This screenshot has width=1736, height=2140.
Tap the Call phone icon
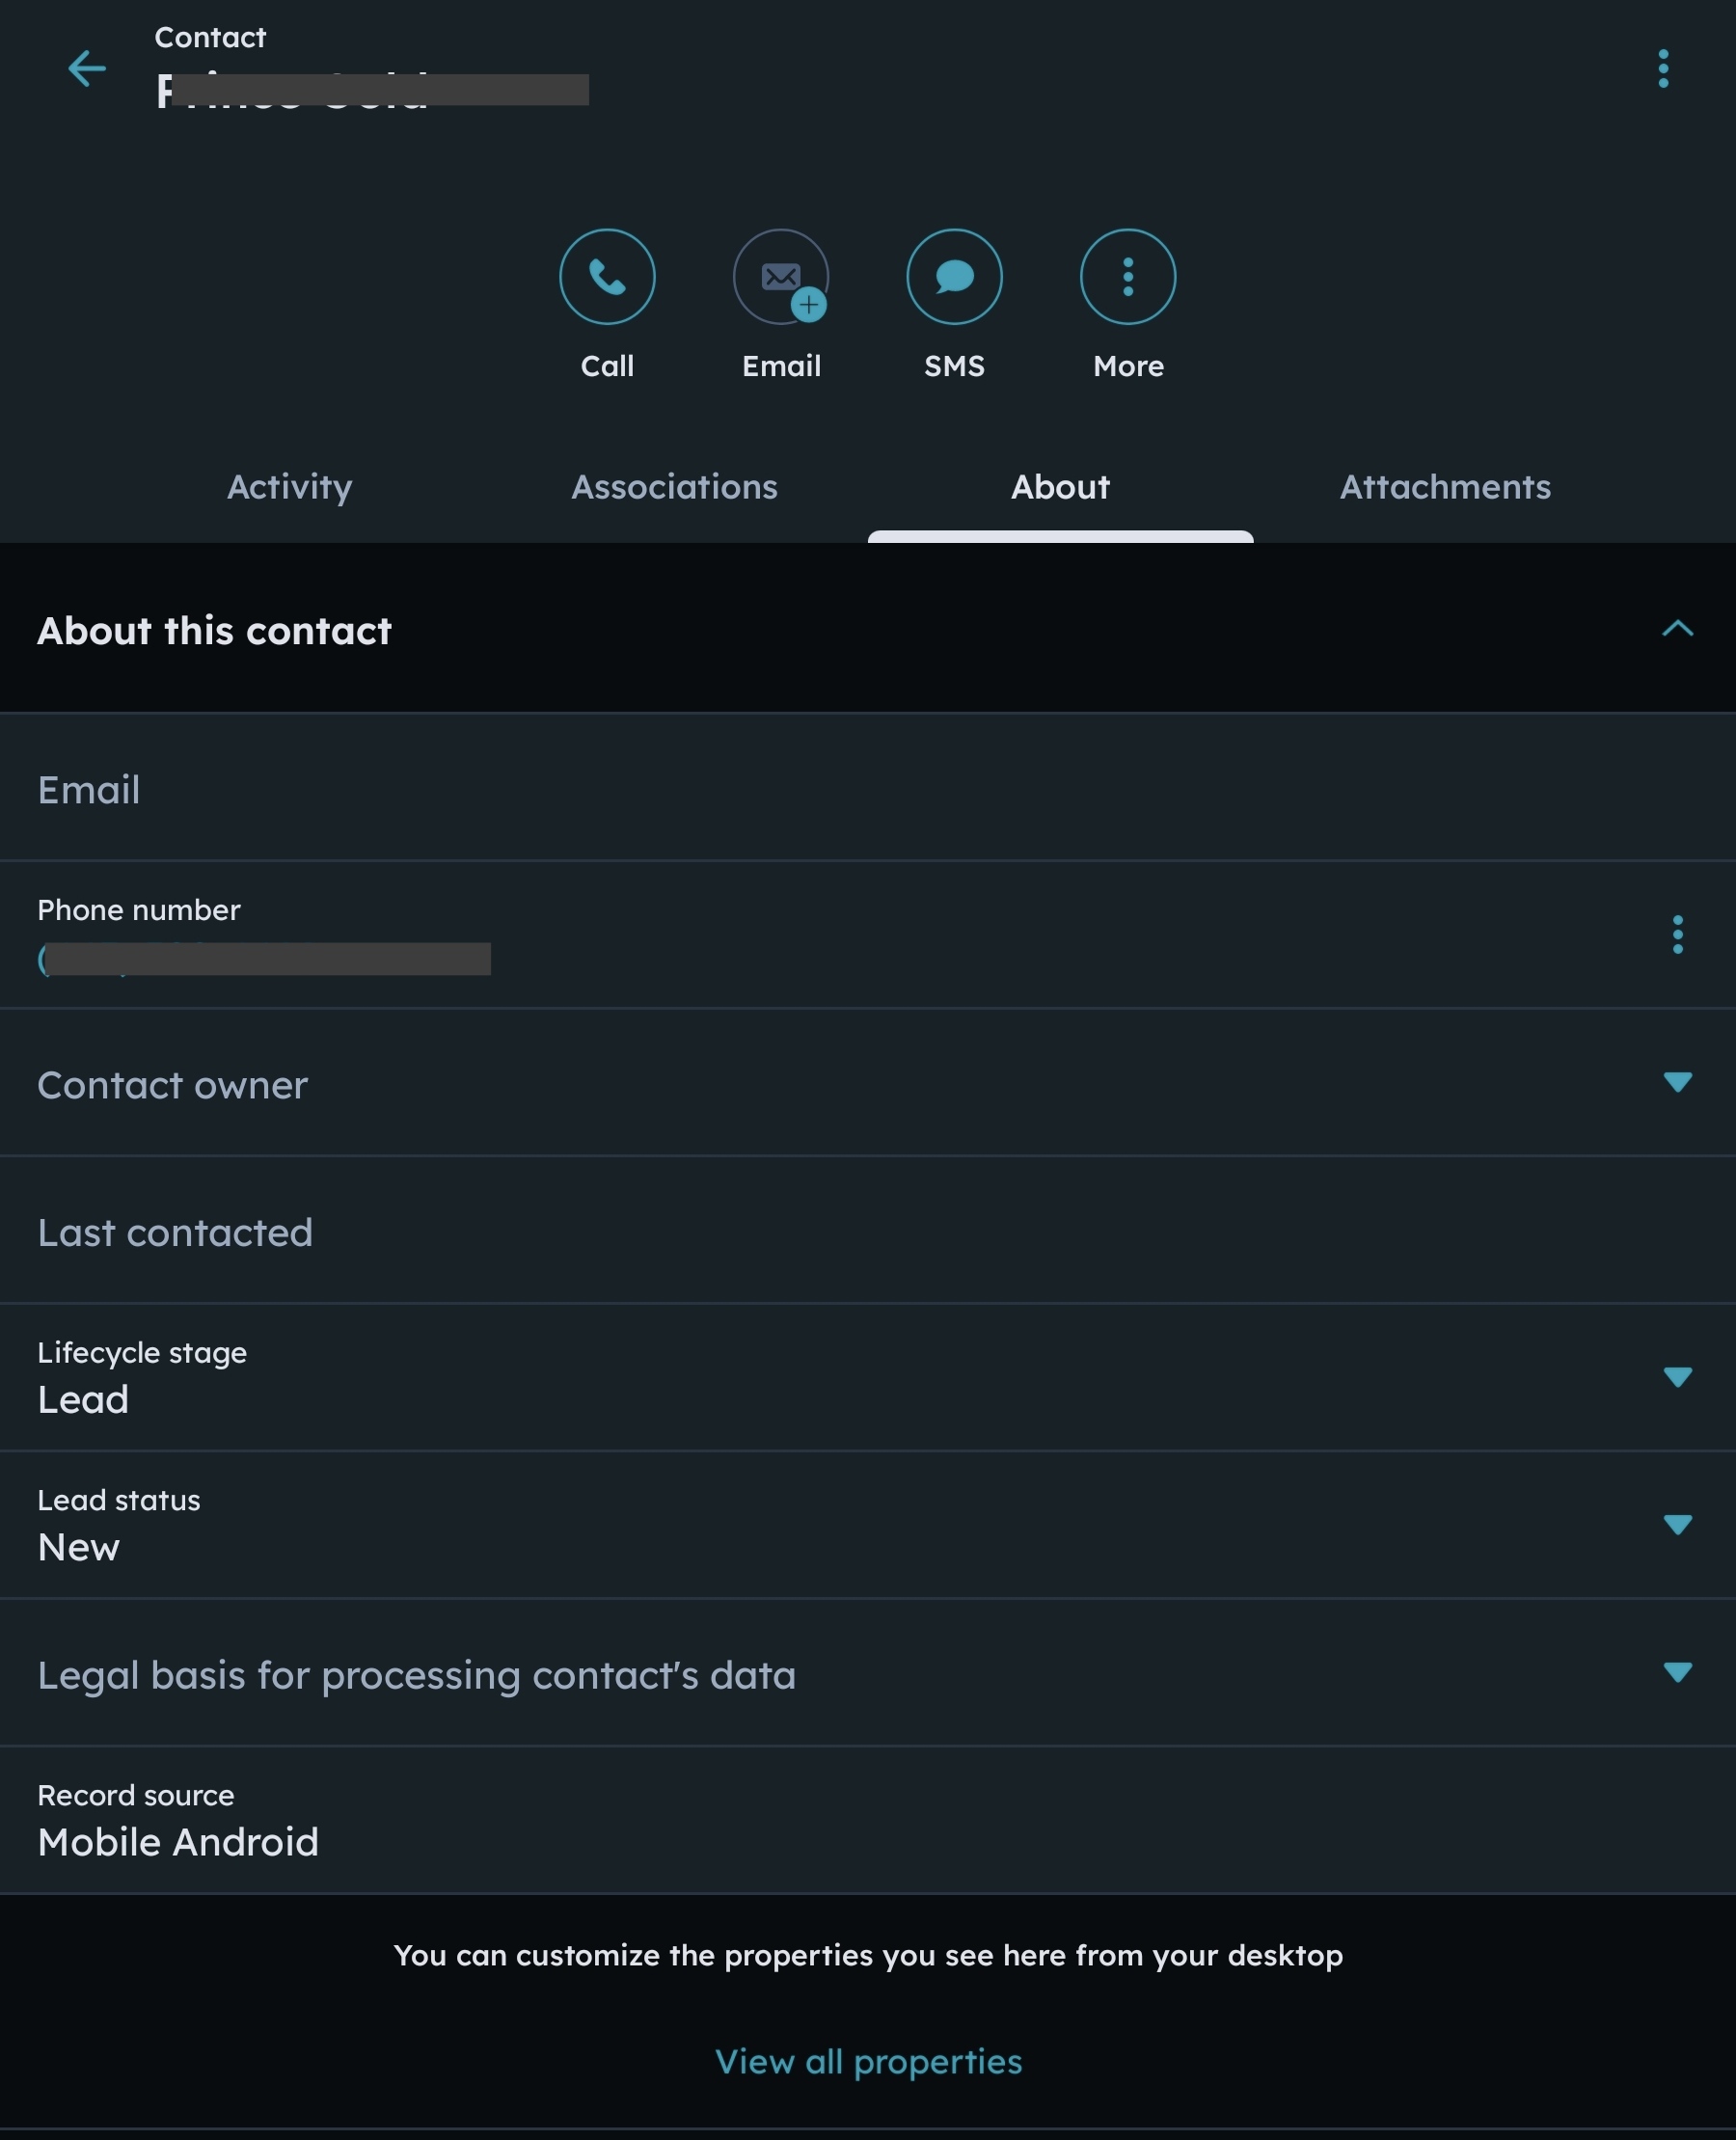tap(607, 277)
